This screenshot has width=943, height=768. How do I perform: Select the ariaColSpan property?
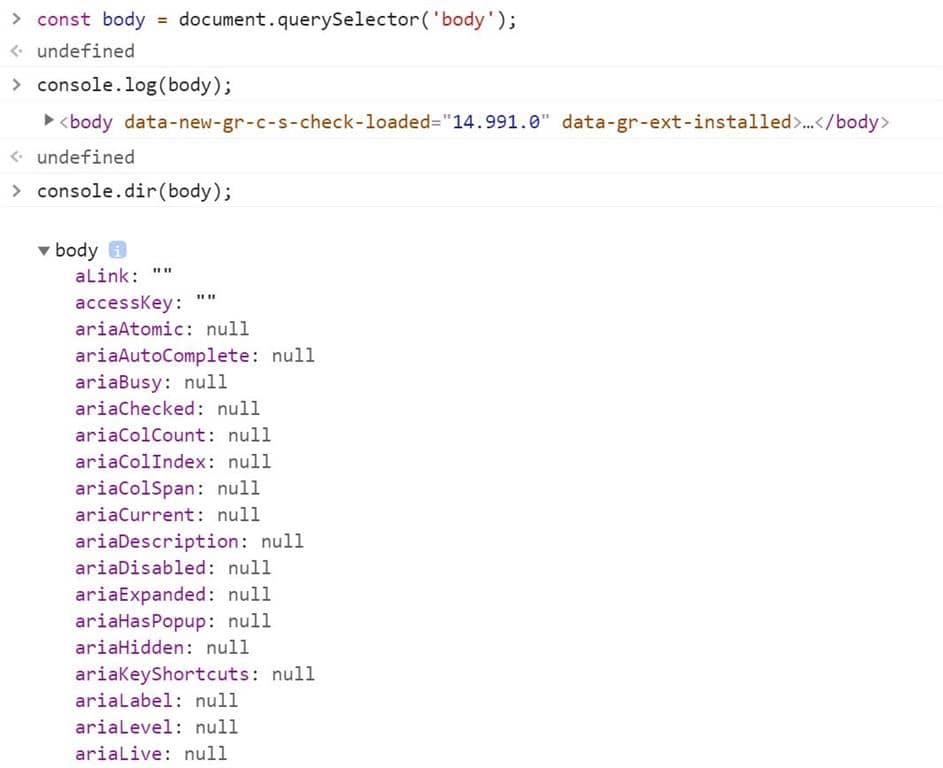click(x=167, y=488)
